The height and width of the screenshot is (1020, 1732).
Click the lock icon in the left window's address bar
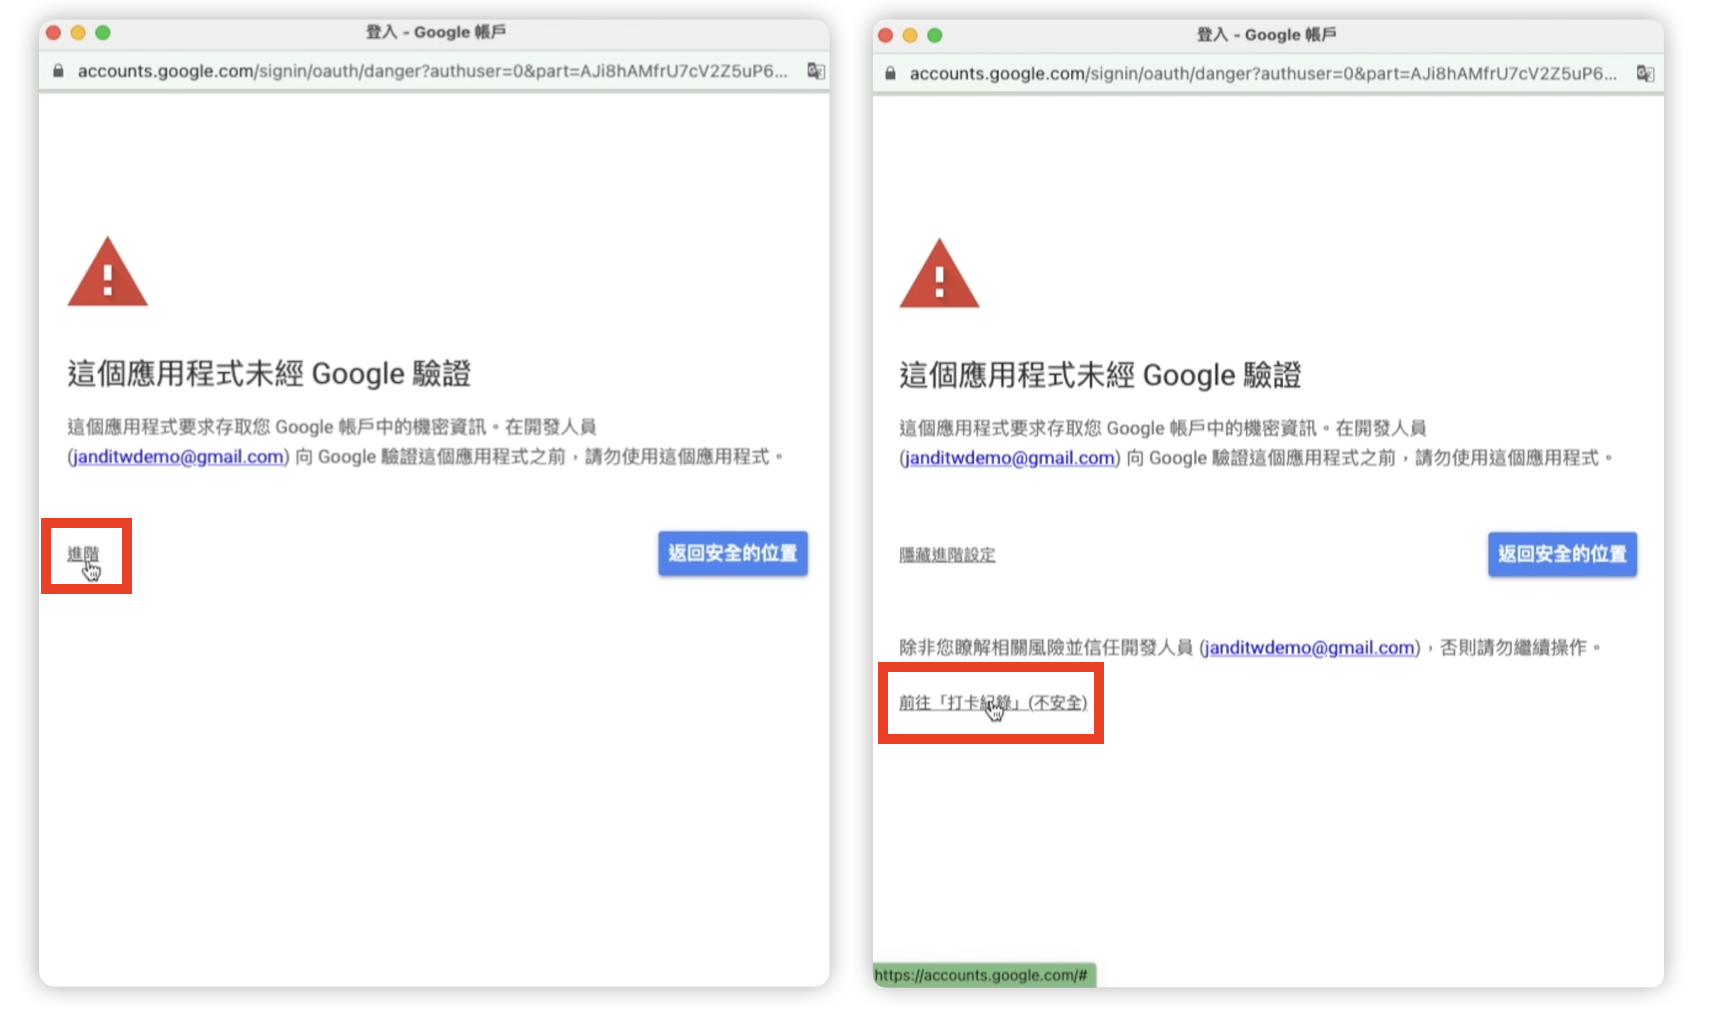pos(58,71)
